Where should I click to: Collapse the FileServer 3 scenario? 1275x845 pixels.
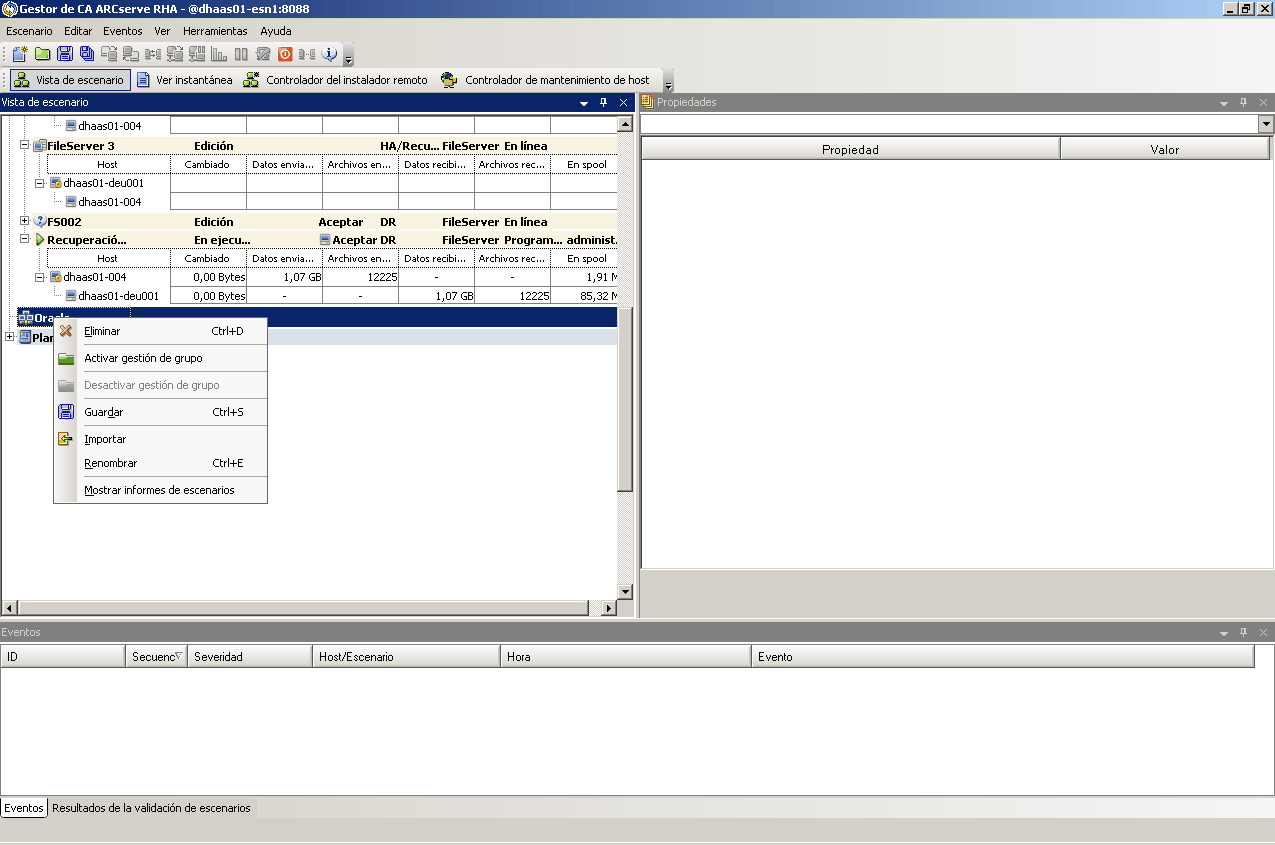(24, 145)
